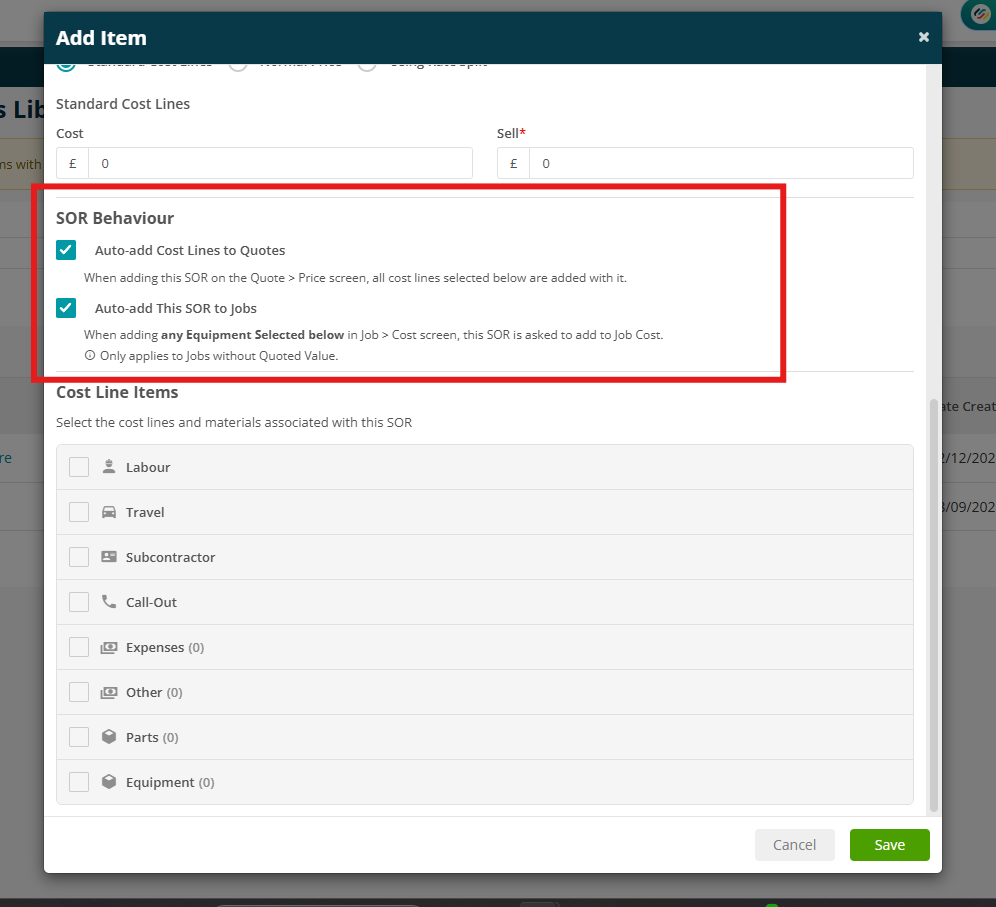Click the Add Item dialog scrollbar
The height and width of the screenshot is (907, 996).
pyautogui.click(x=934, y=605)
